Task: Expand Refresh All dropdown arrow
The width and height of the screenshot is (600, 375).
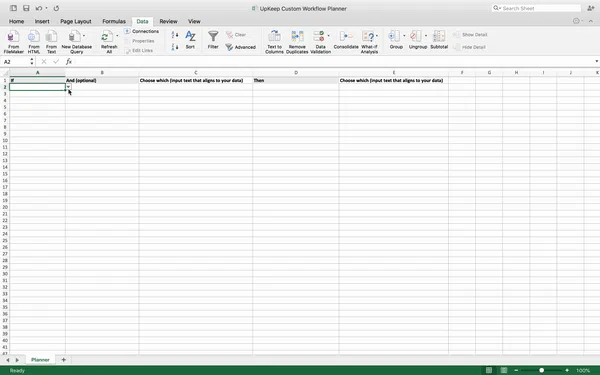Action: pyautogui.click(x=117, y=36)
